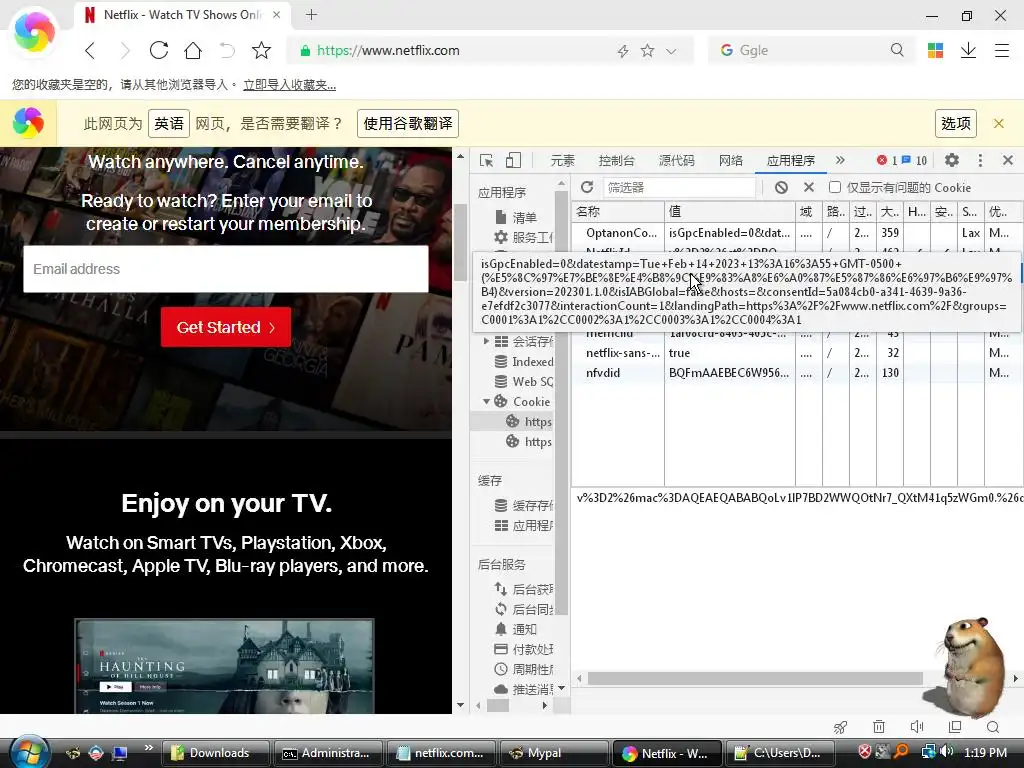Expand the address bar dropdown chevron
Image resolution: width=1024 pixels, height=768 pixels.
(x=671, y=51)
